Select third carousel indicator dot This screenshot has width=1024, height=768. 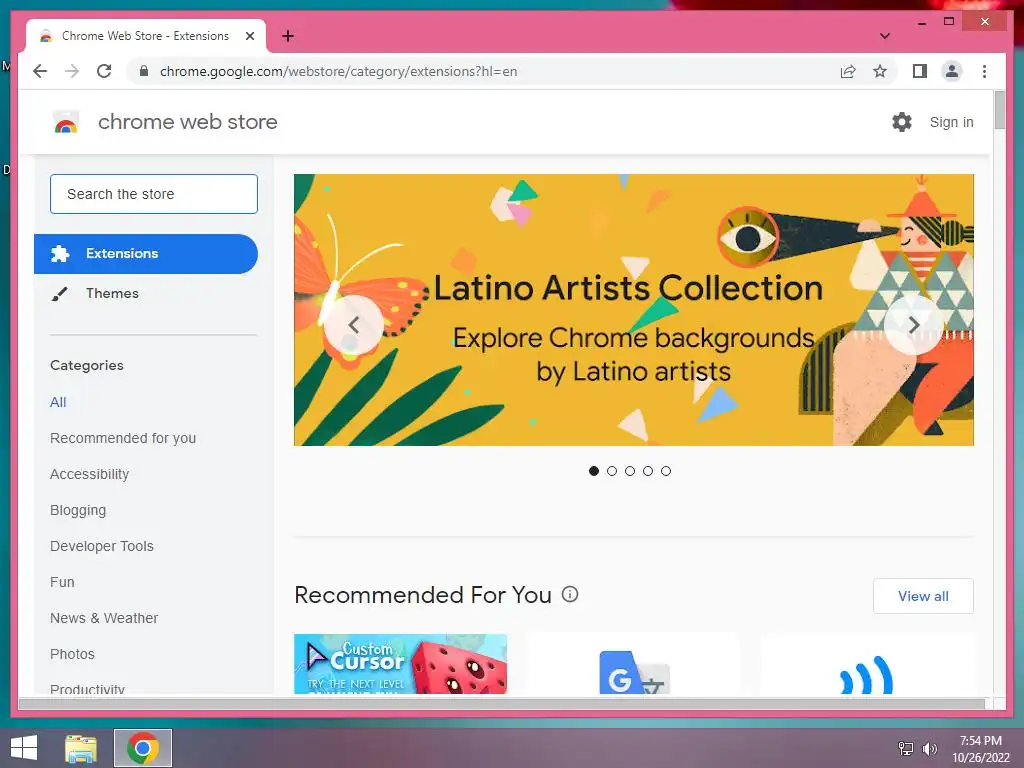[x=630, y=471]
